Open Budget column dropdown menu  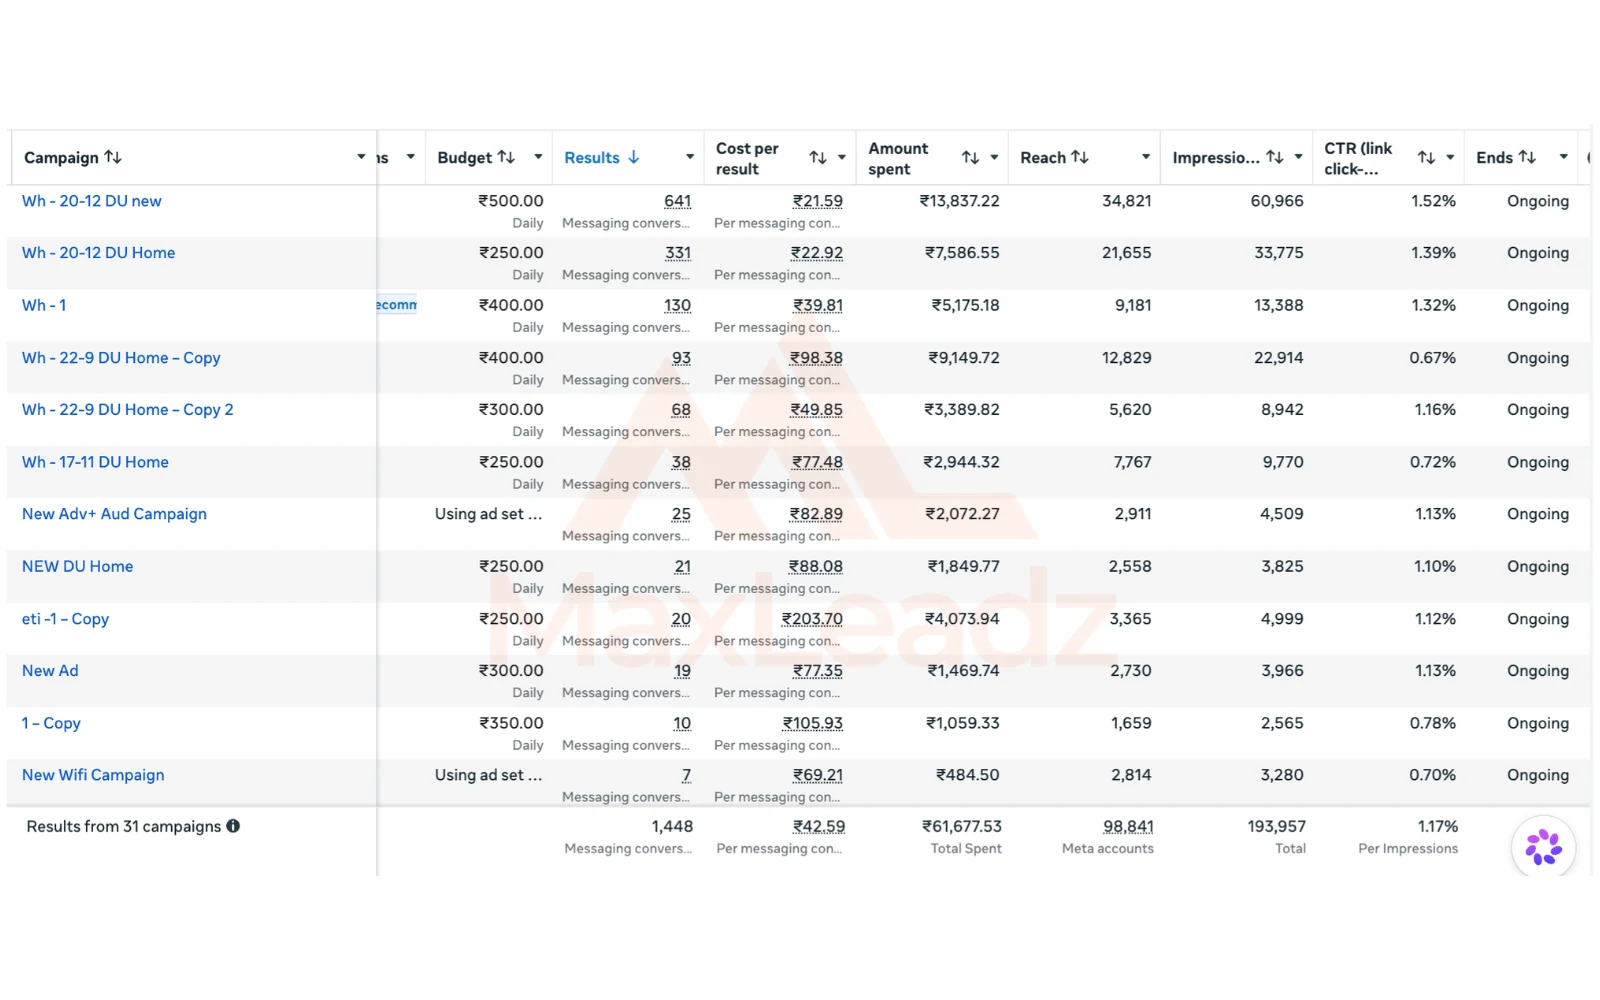(x=538, y=157)
